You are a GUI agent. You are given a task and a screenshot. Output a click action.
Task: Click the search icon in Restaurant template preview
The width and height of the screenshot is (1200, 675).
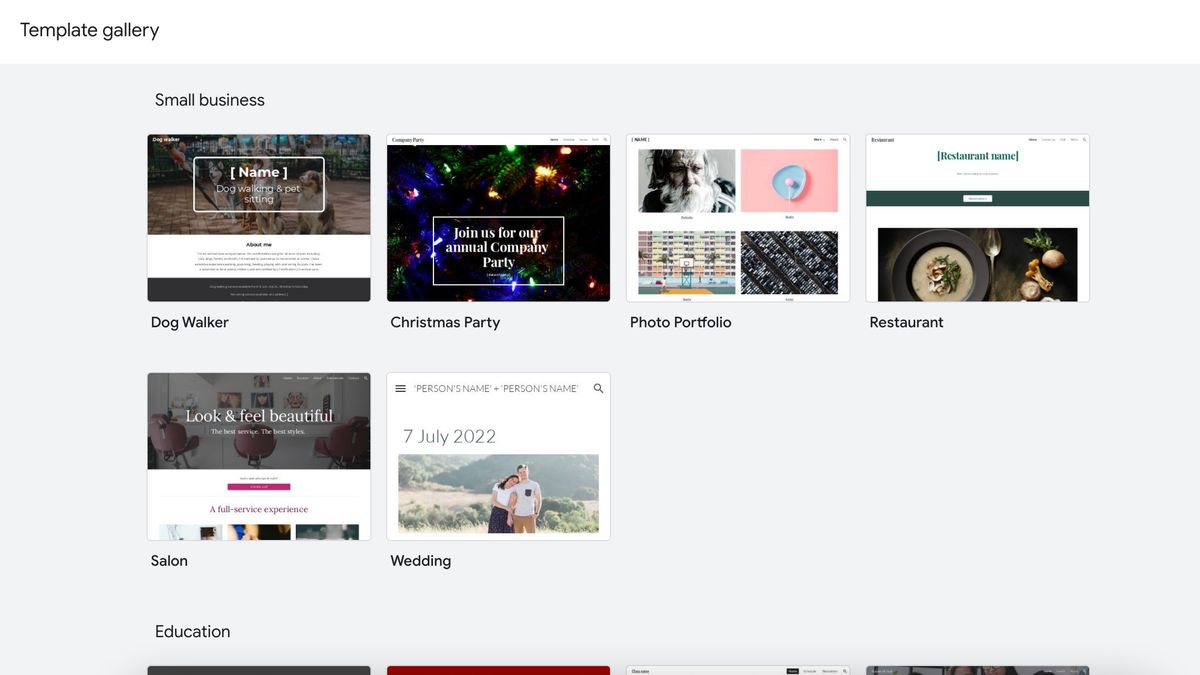pos(1084,139)
